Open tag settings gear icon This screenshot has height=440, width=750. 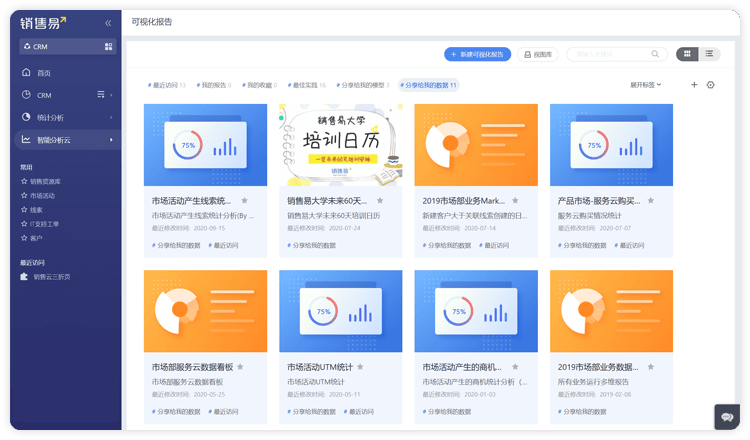pos(711,85)
